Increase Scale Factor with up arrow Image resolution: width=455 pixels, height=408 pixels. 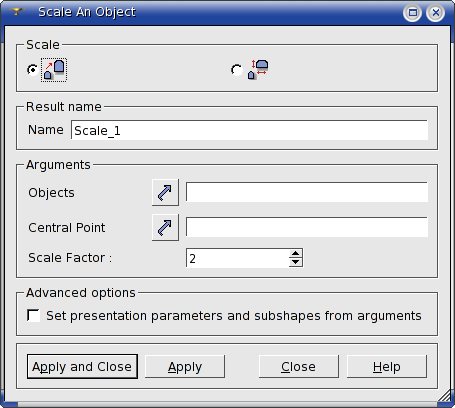(295, 254)
